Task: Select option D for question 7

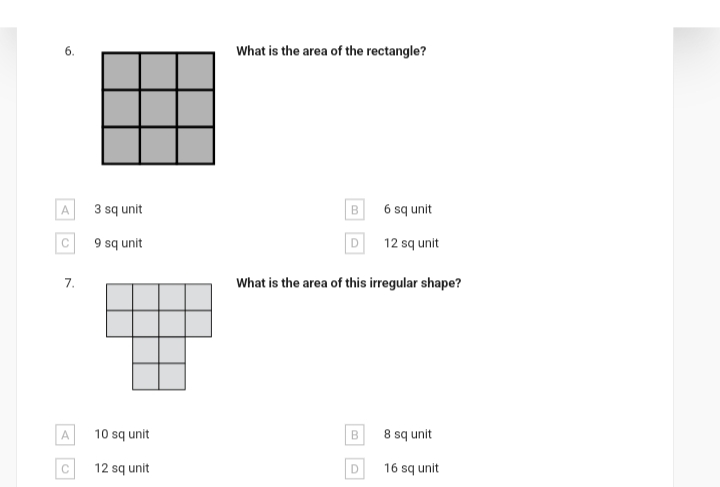Action: point(354,468)
